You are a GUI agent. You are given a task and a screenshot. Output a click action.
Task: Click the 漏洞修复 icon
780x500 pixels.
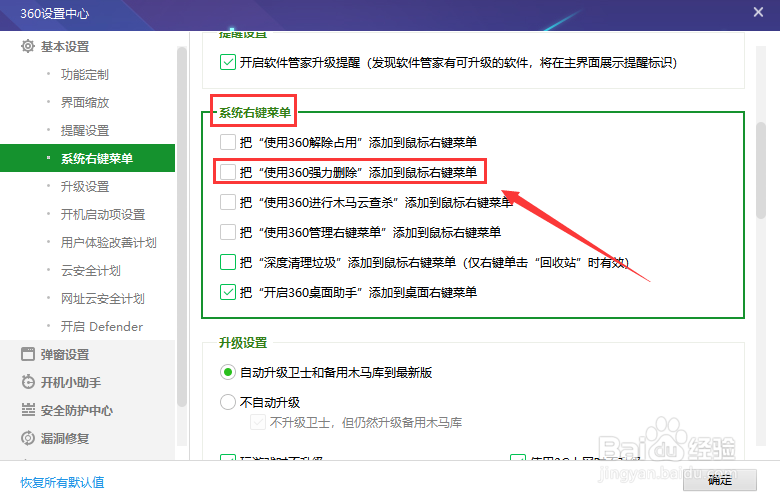pos(28,438)
